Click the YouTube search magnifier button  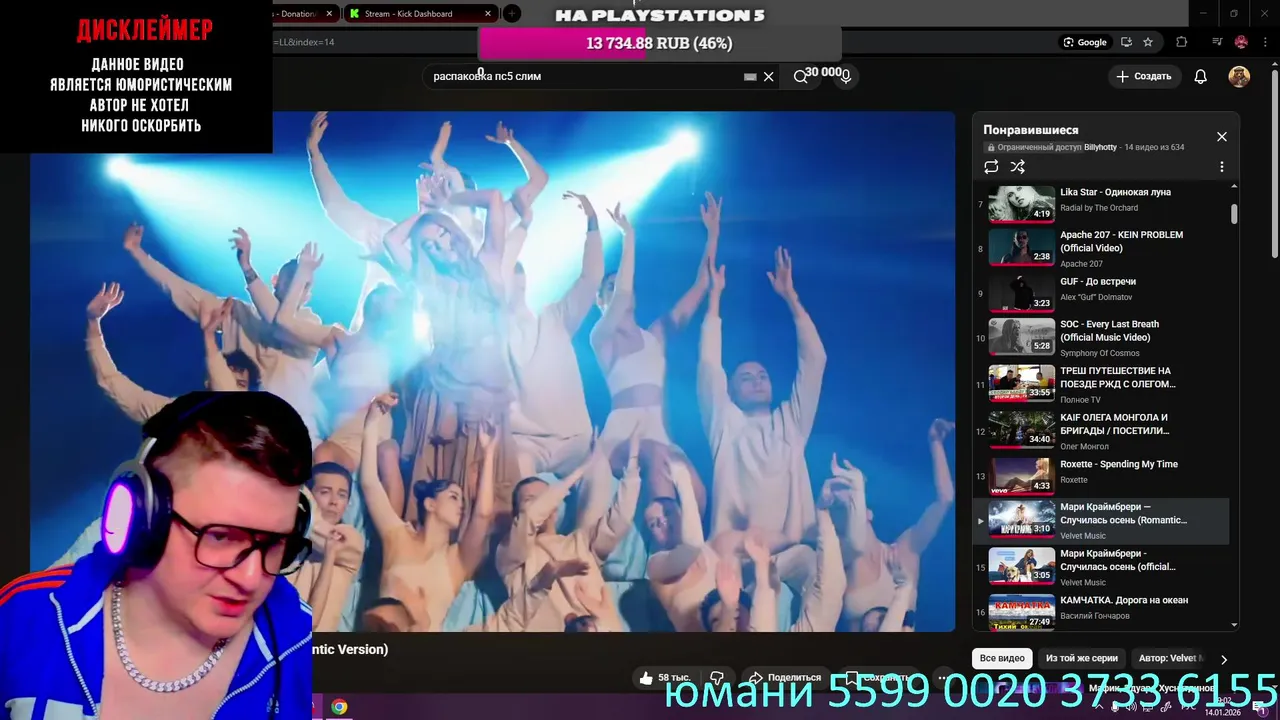[x=800, y=77]
